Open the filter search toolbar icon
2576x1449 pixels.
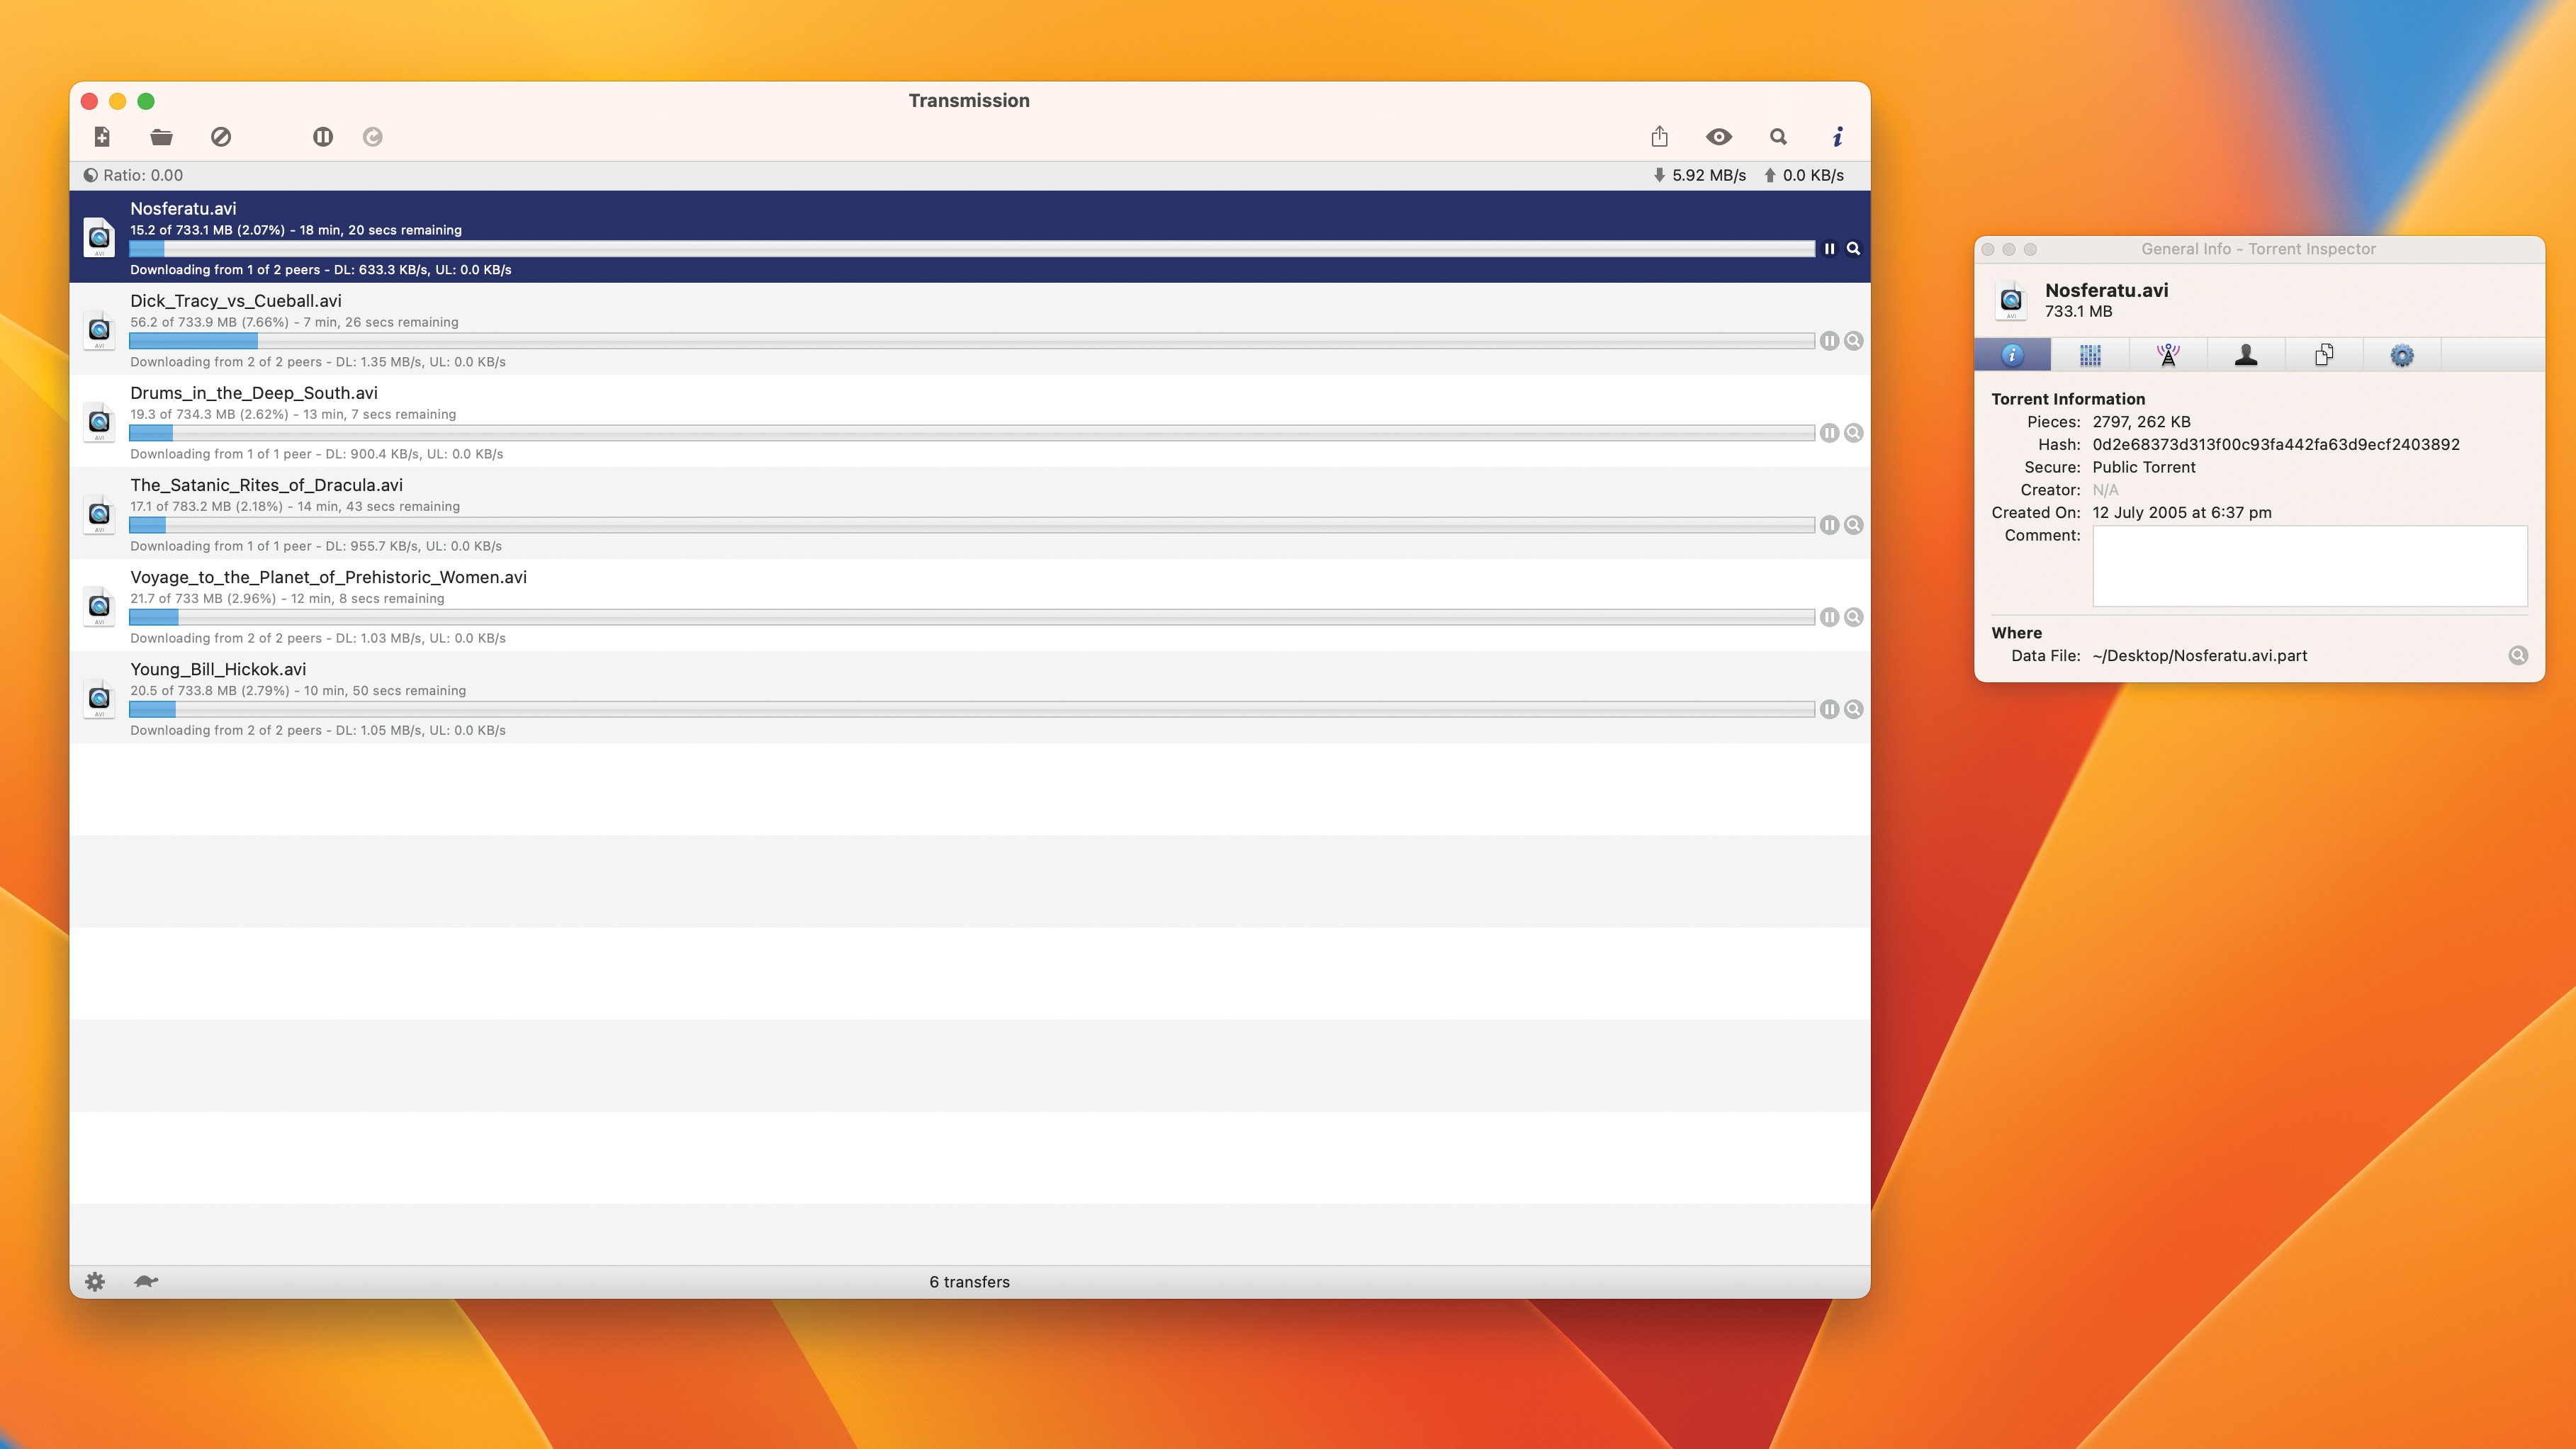click(1778, 137)
